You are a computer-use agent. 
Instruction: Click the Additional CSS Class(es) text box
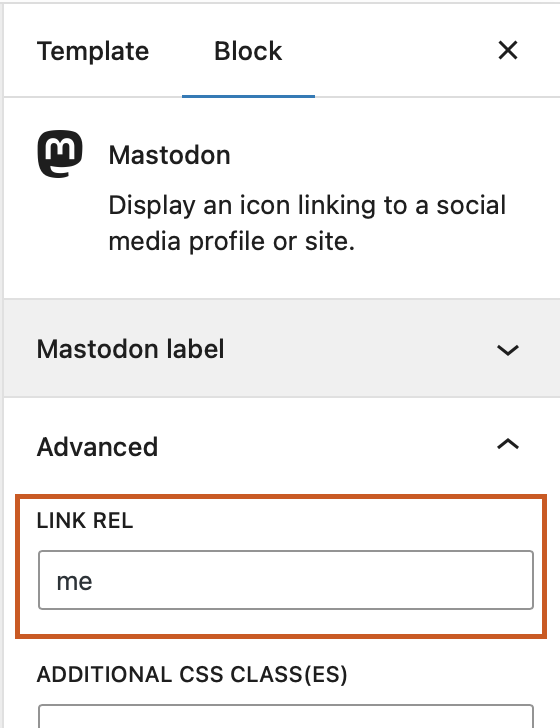pyautogui.click(x=286, y=716)
